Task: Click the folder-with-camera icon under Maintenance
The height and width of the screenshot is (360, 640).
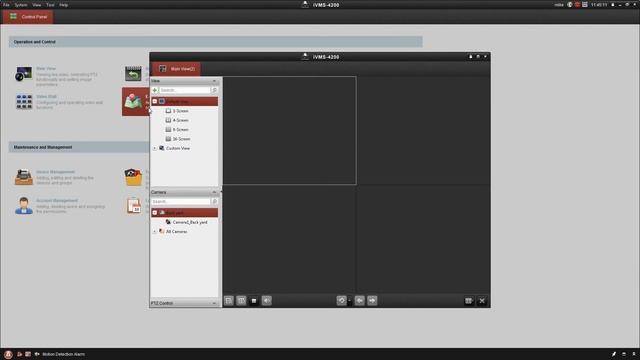Action: 133,177
